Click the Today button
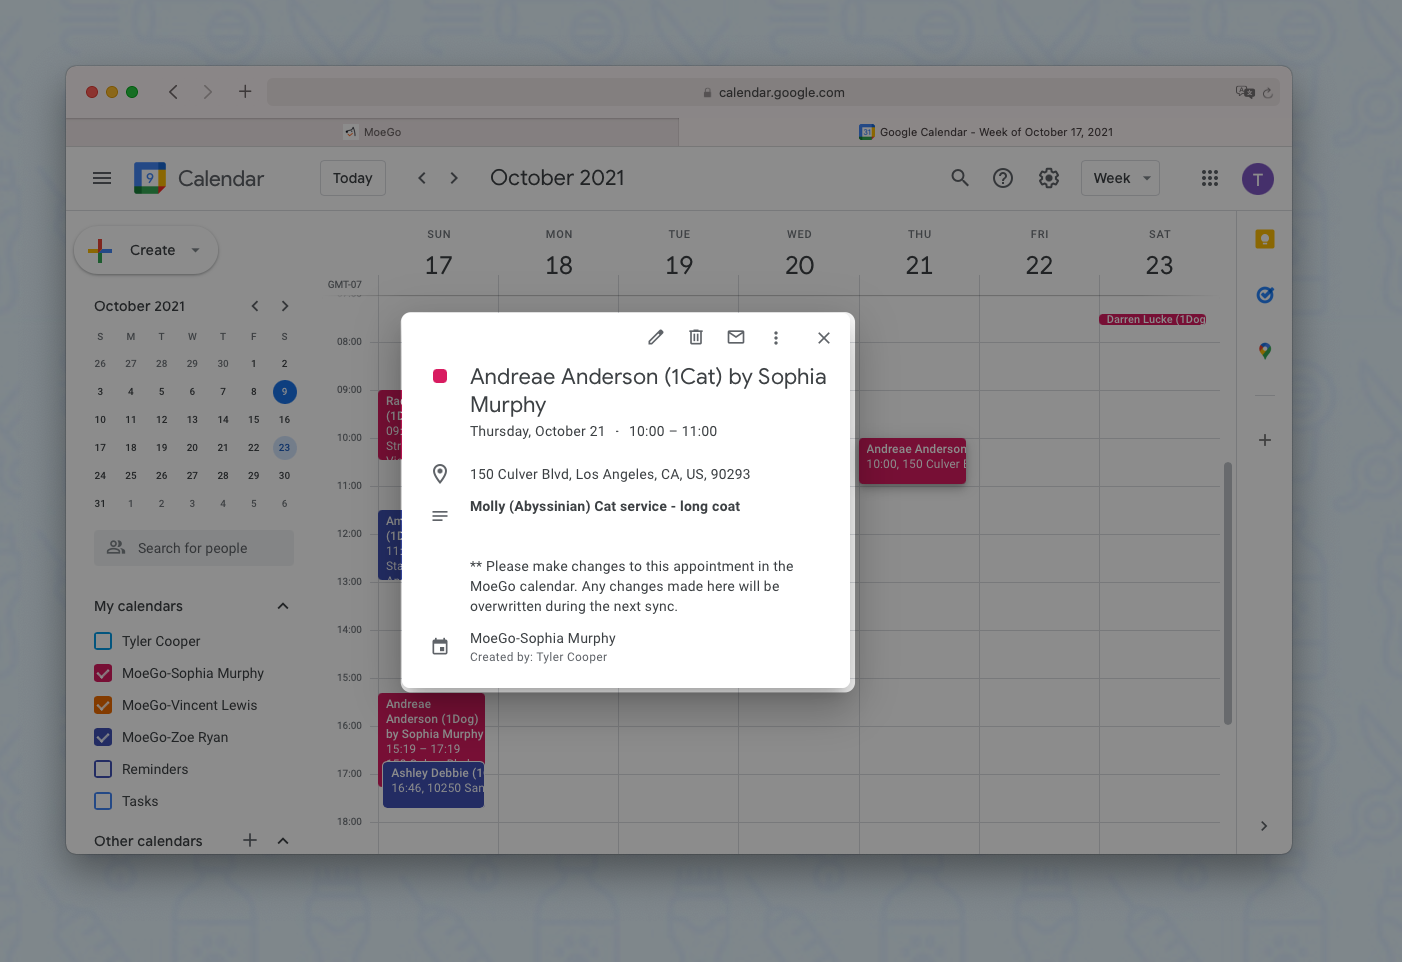 click(x=353, y=178)
